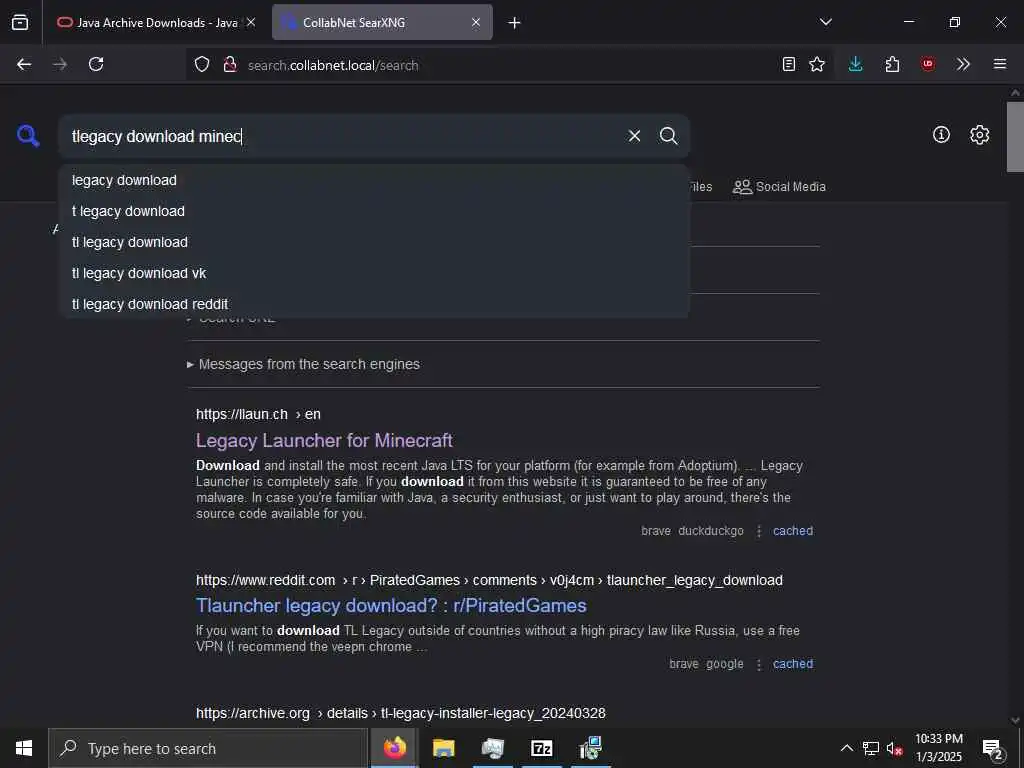Show hidden system tray icons

(846, 748)
